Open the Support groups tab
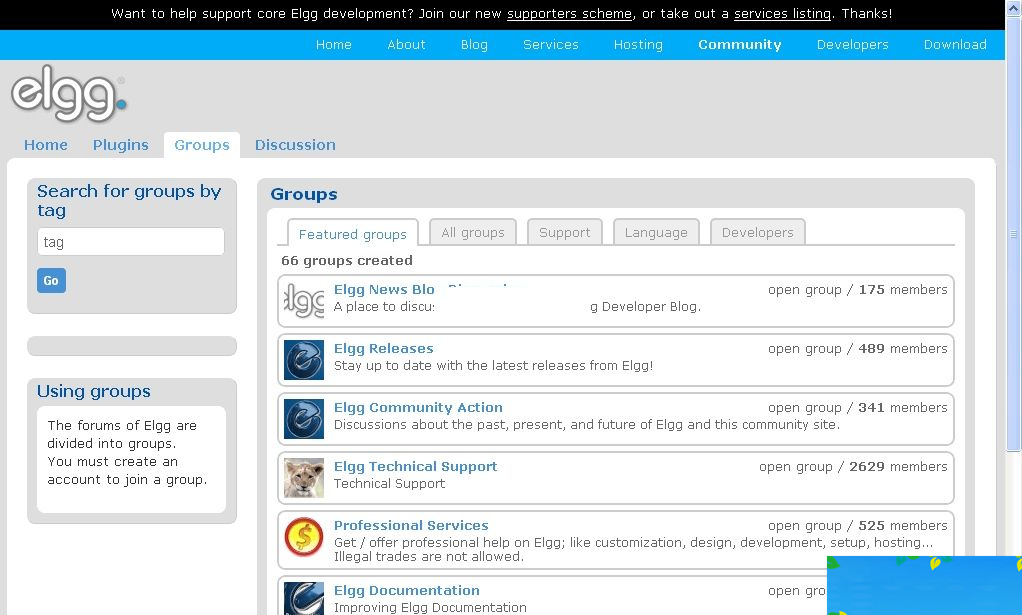This screenshot has width=1022, height=615. 564,232
